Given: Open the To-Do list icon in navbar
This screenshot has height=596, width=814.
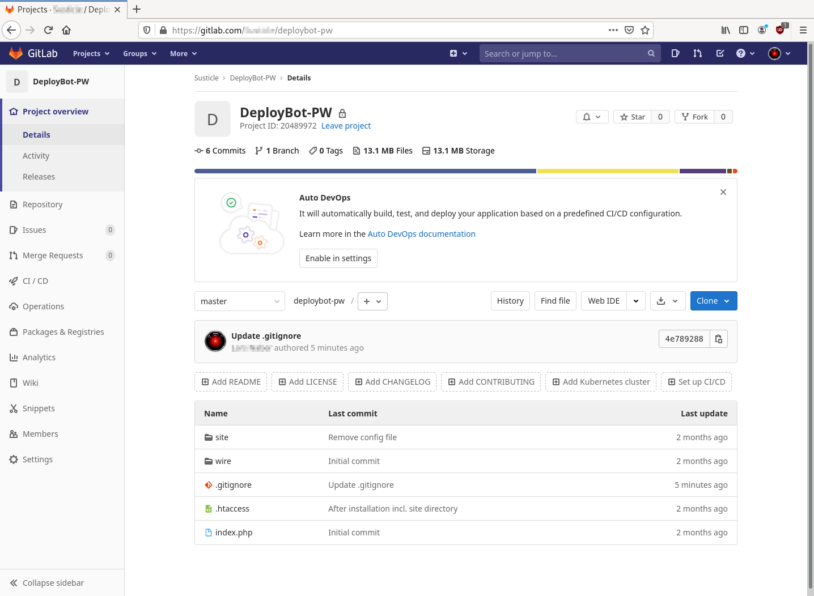Looking at the screenshot, I should 720,53.
